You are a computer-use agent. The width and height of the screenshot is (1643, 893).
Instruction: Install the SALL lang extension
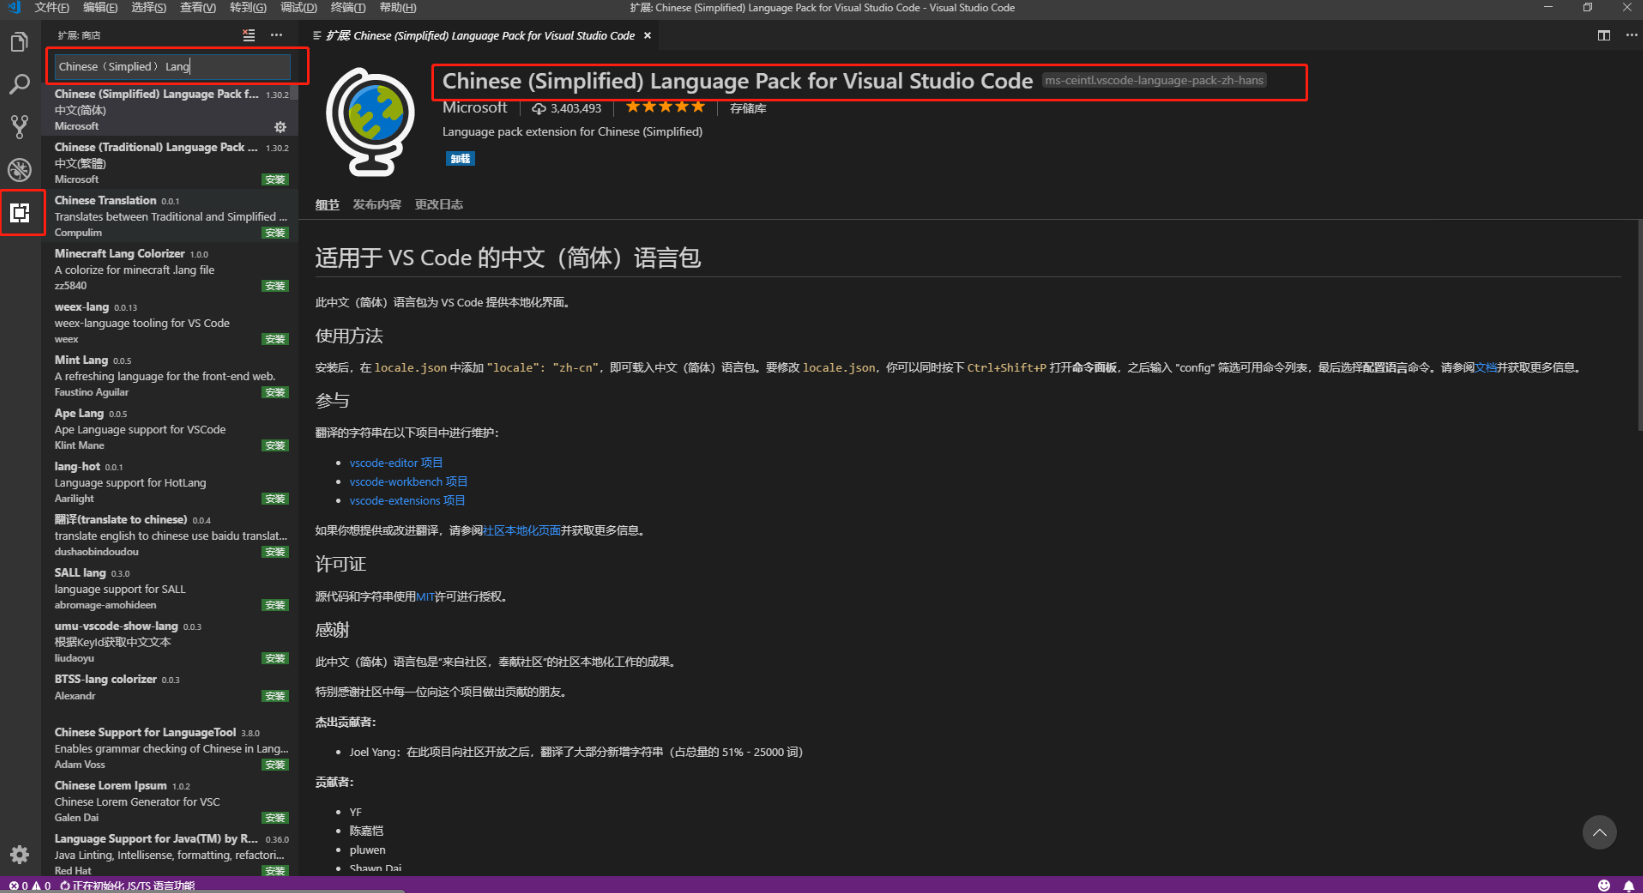[x=275, y=605]
